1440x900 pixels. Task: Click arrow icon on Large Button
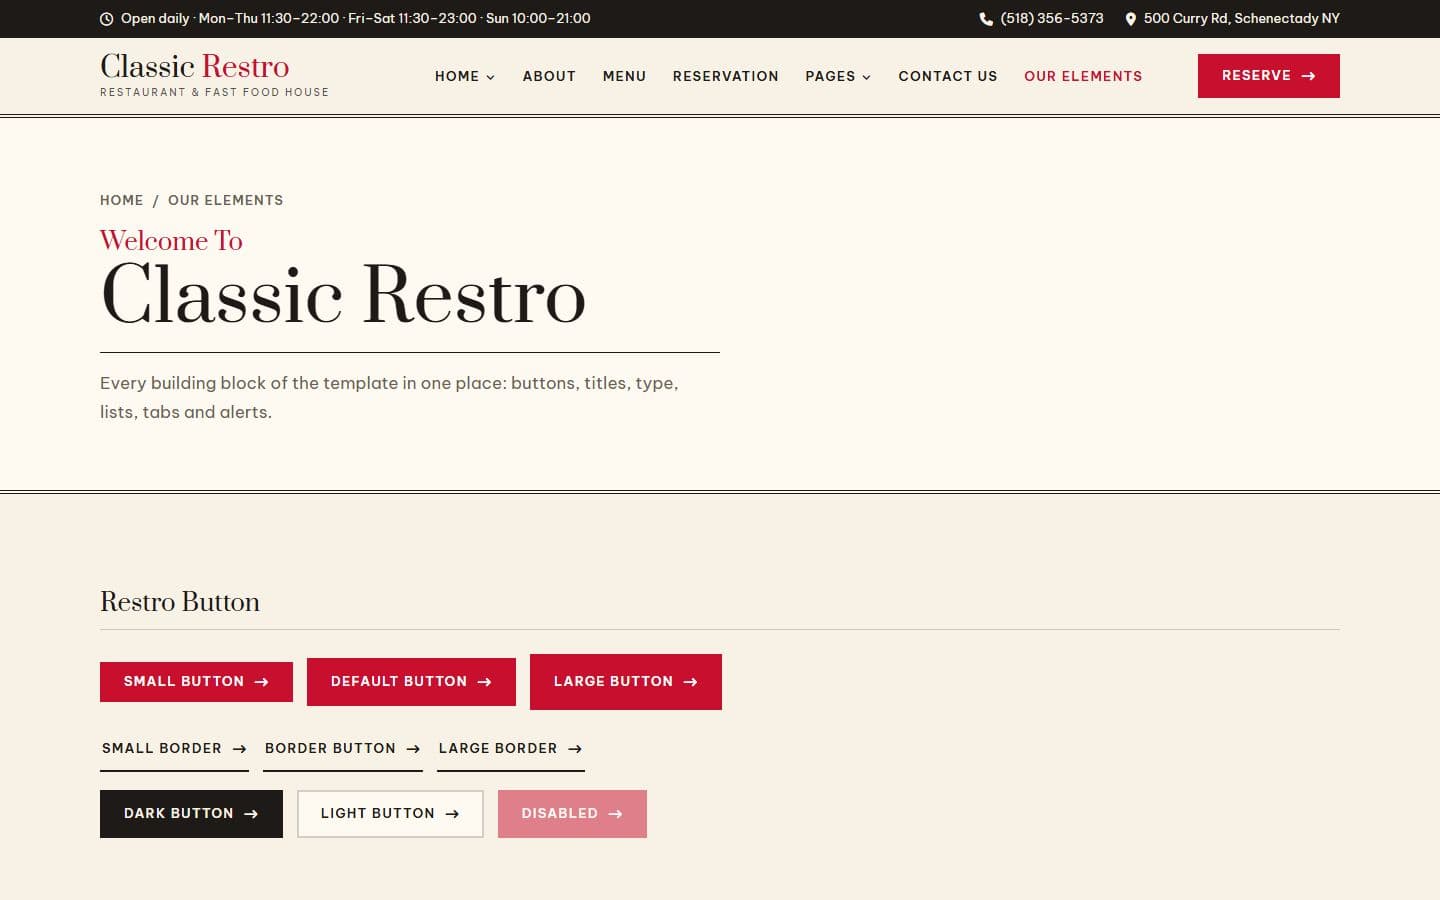[690, 682]
